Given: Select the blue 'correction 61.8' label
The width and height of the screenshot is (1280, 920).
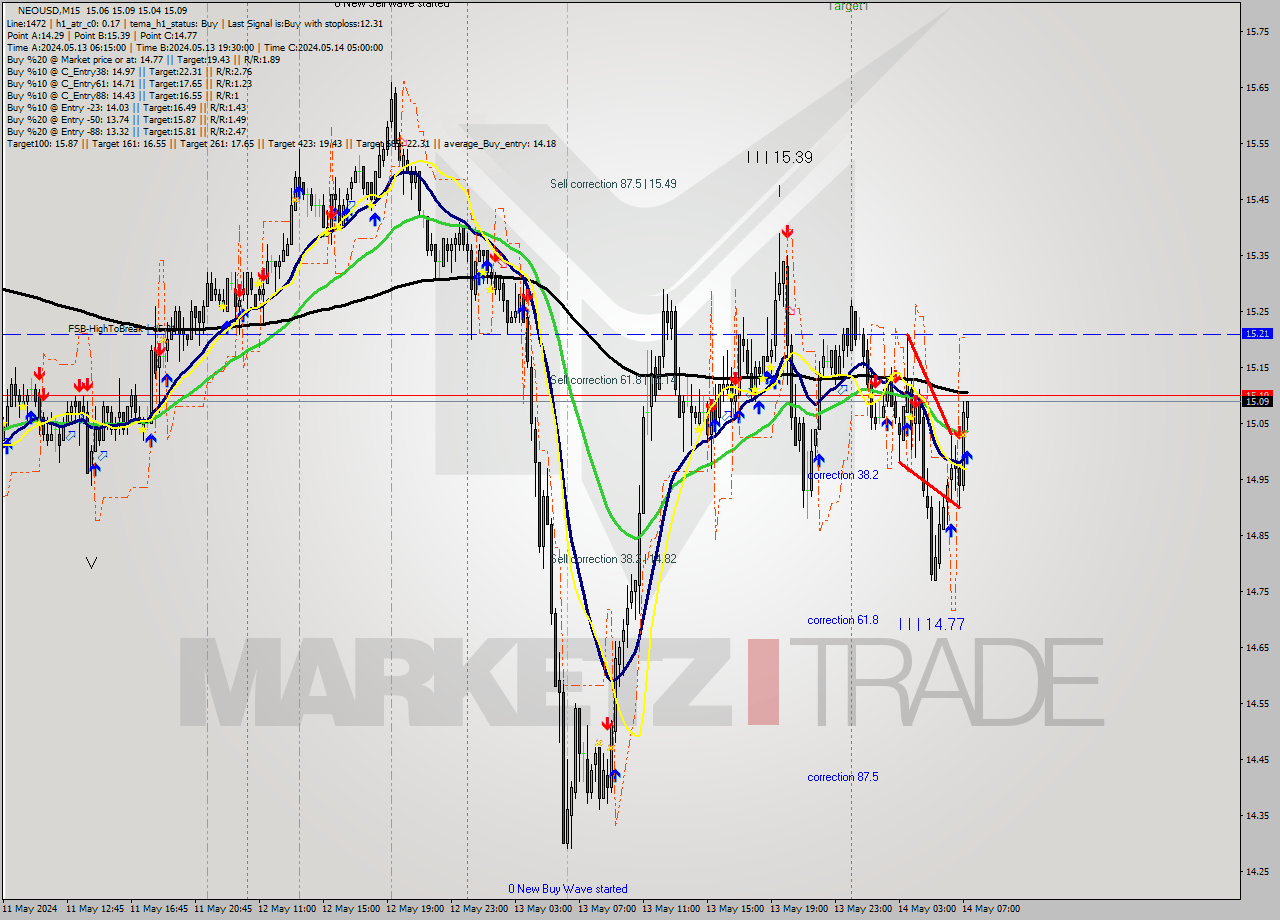Looking at the screenshot, I should [x=843, y=620].
